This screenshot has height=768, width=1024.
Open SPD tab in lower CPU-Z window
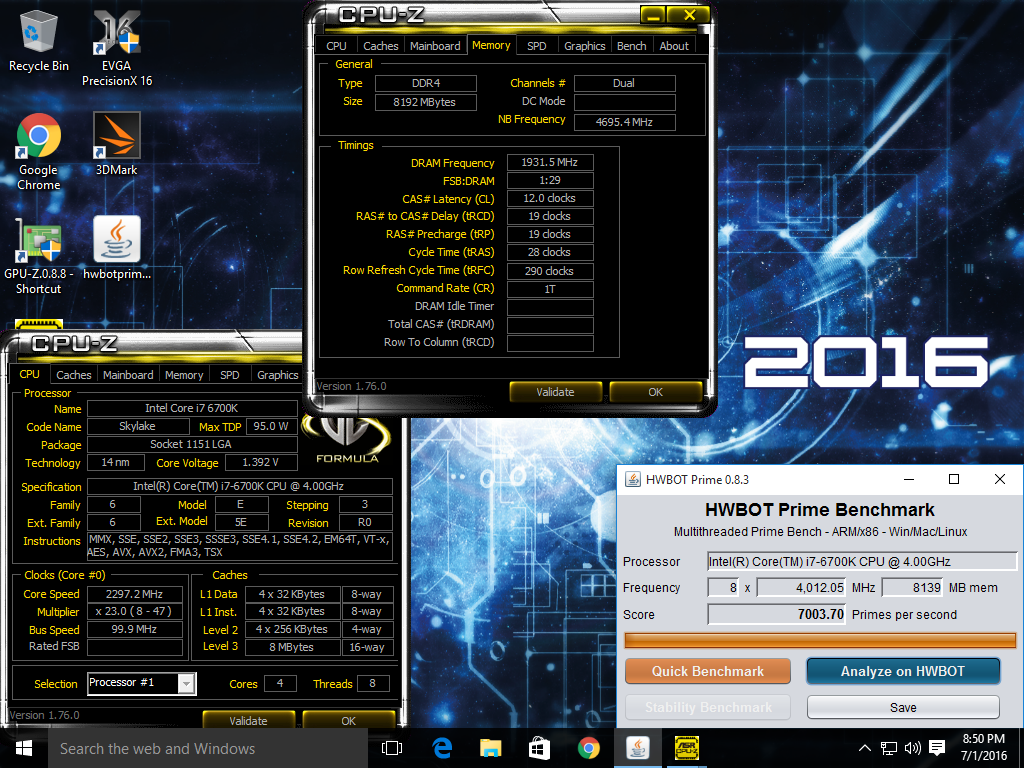(230, 375)
